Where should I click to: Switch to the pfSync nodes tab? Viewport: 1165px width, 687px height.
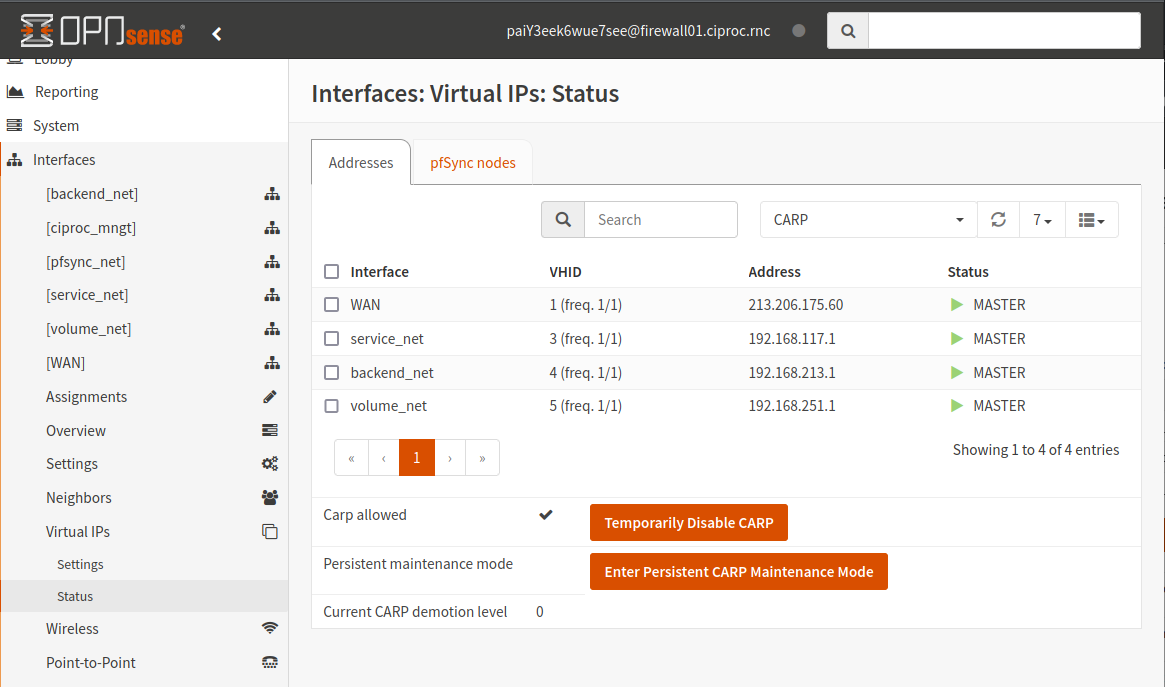click(x=471, y=162)
